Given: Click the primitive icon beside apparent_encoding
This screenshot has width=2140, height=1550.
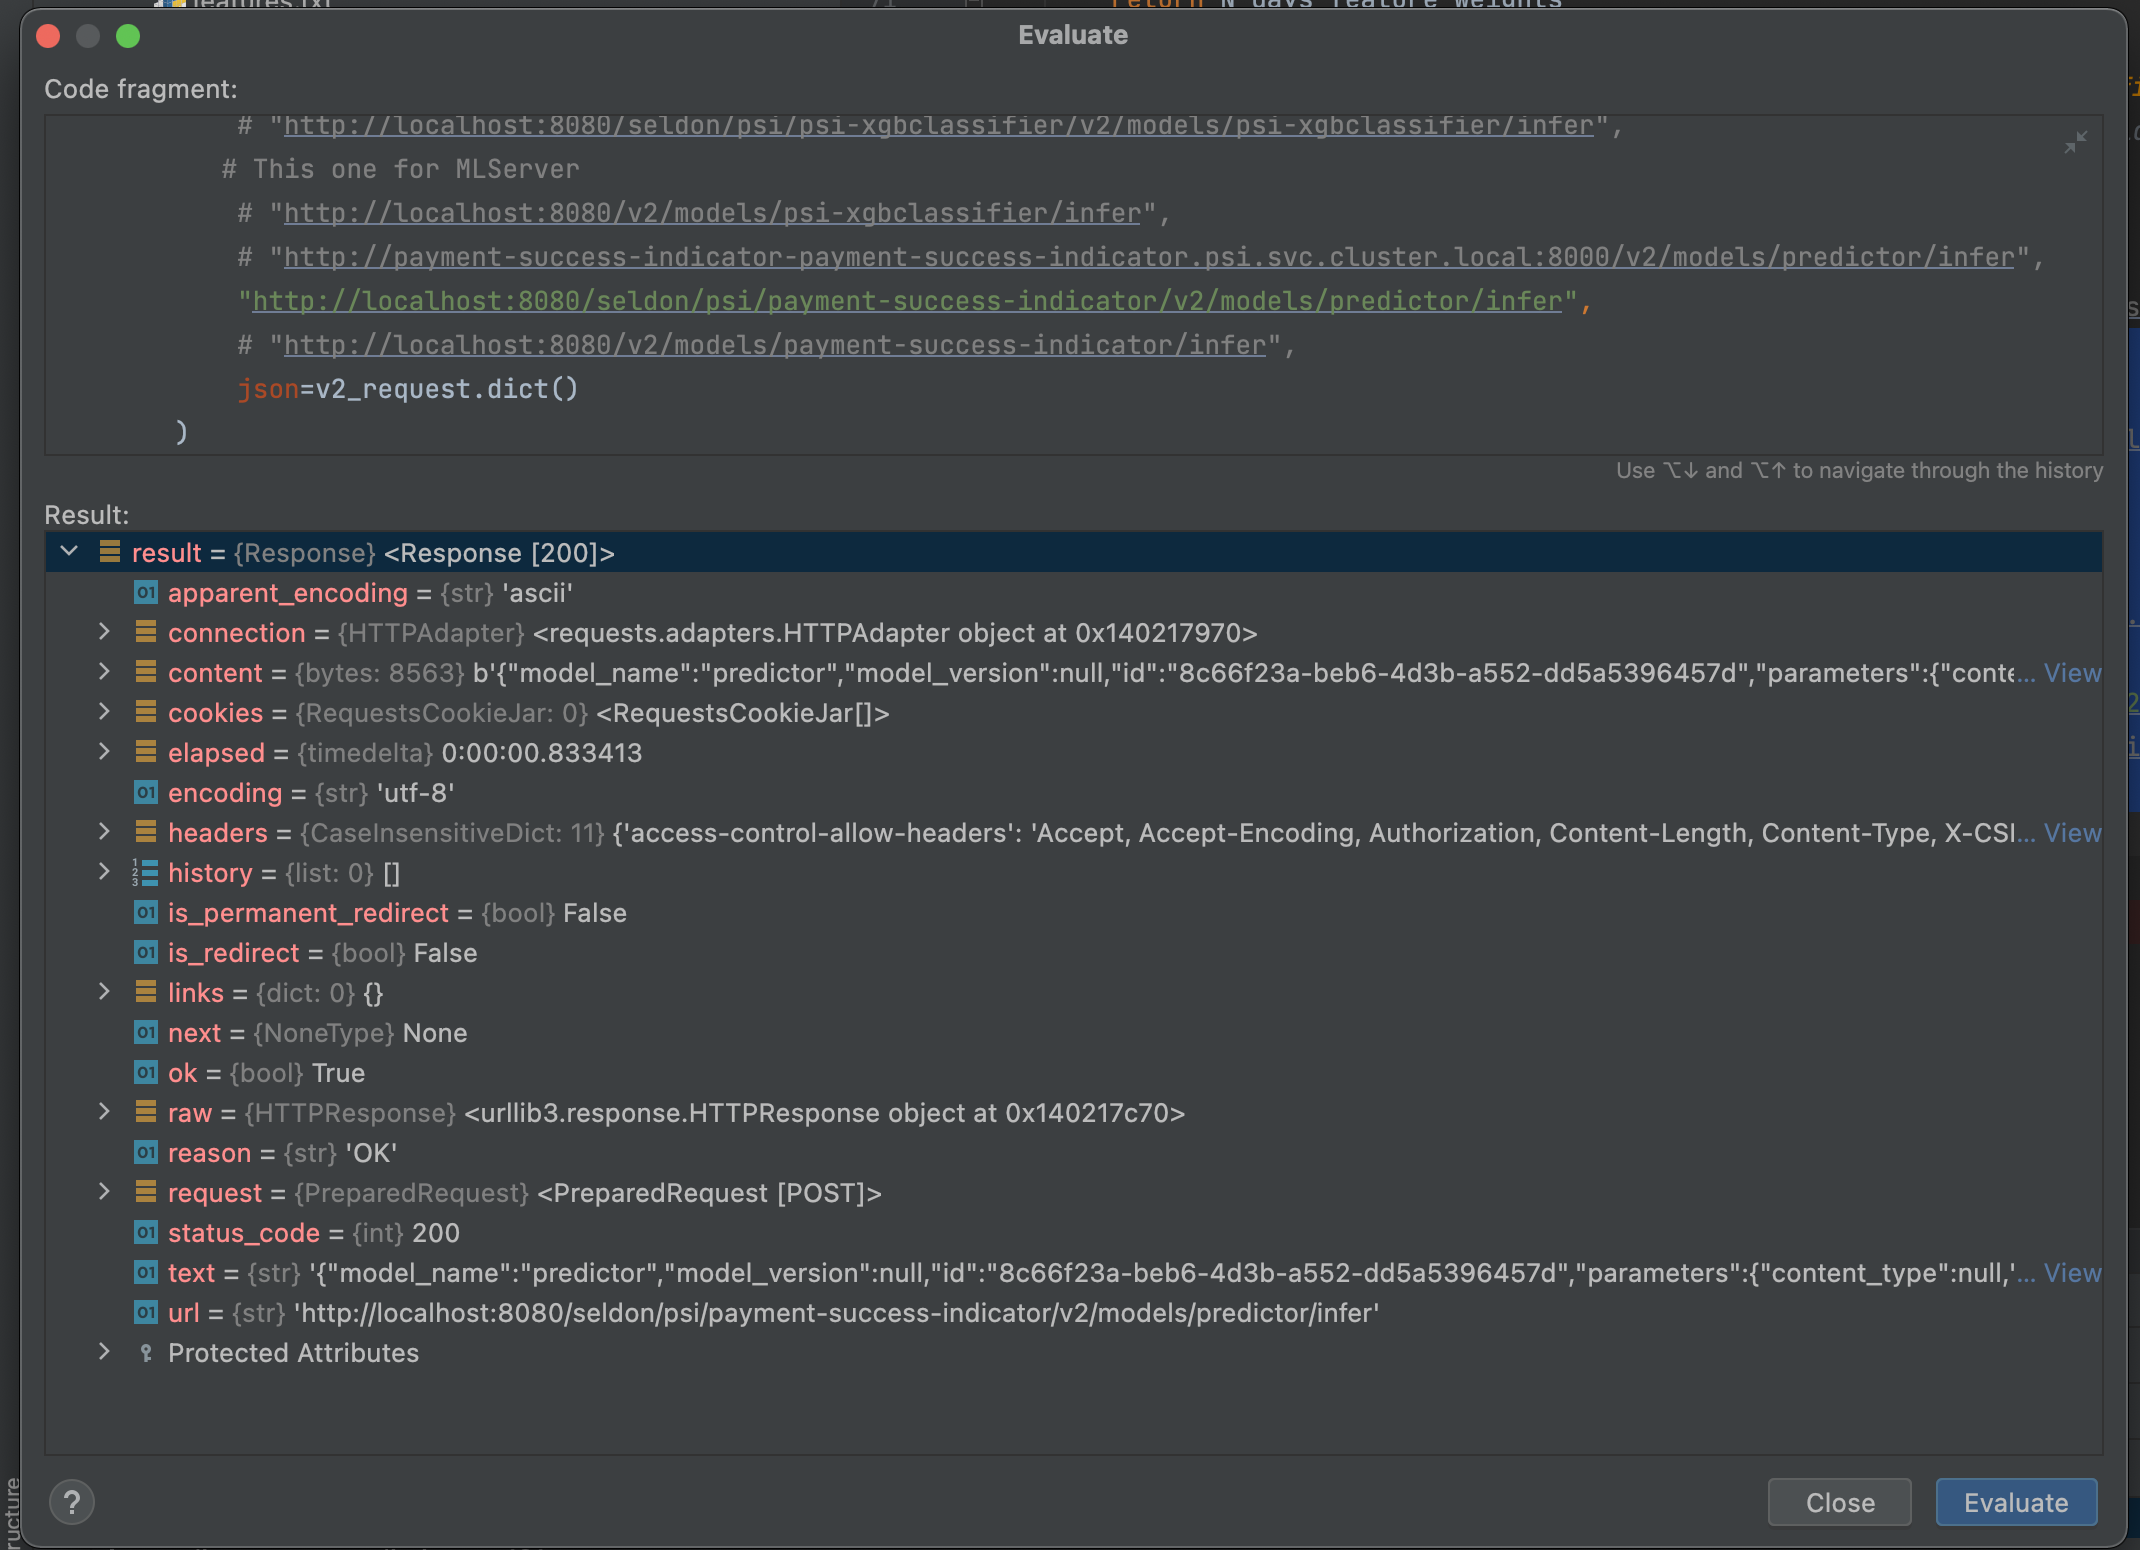Looking at the screenshot, I should pos(146,593).
